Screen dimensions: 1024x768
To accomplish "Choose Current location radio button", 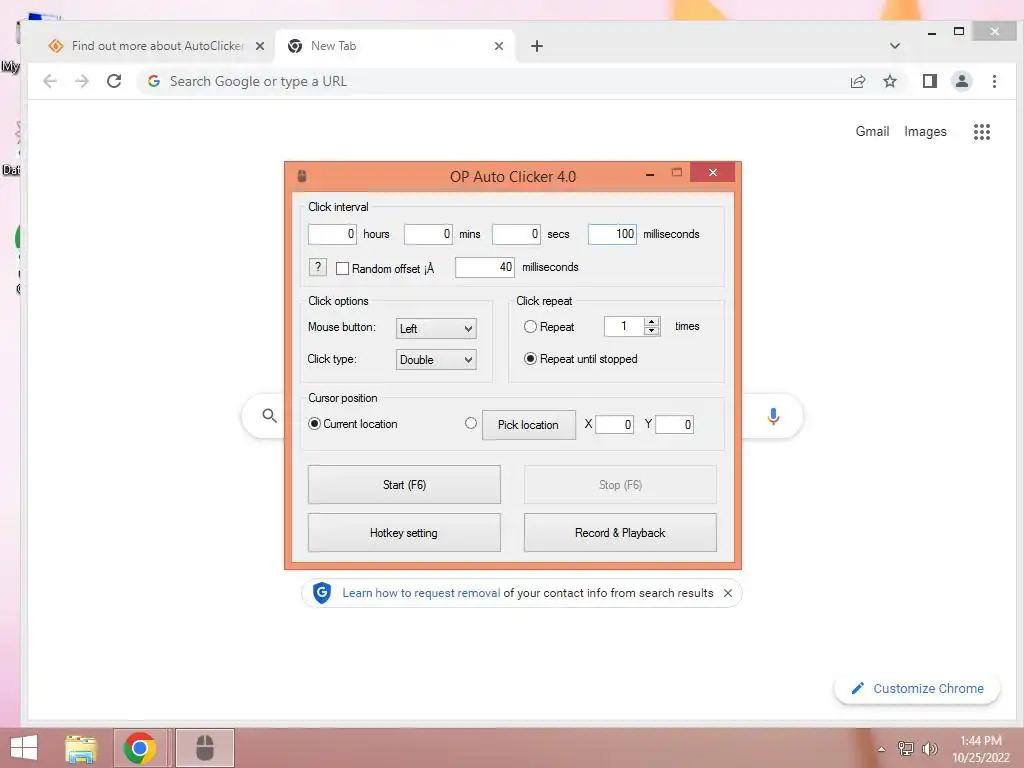I will pyautogui.click(x=314, y=424).
